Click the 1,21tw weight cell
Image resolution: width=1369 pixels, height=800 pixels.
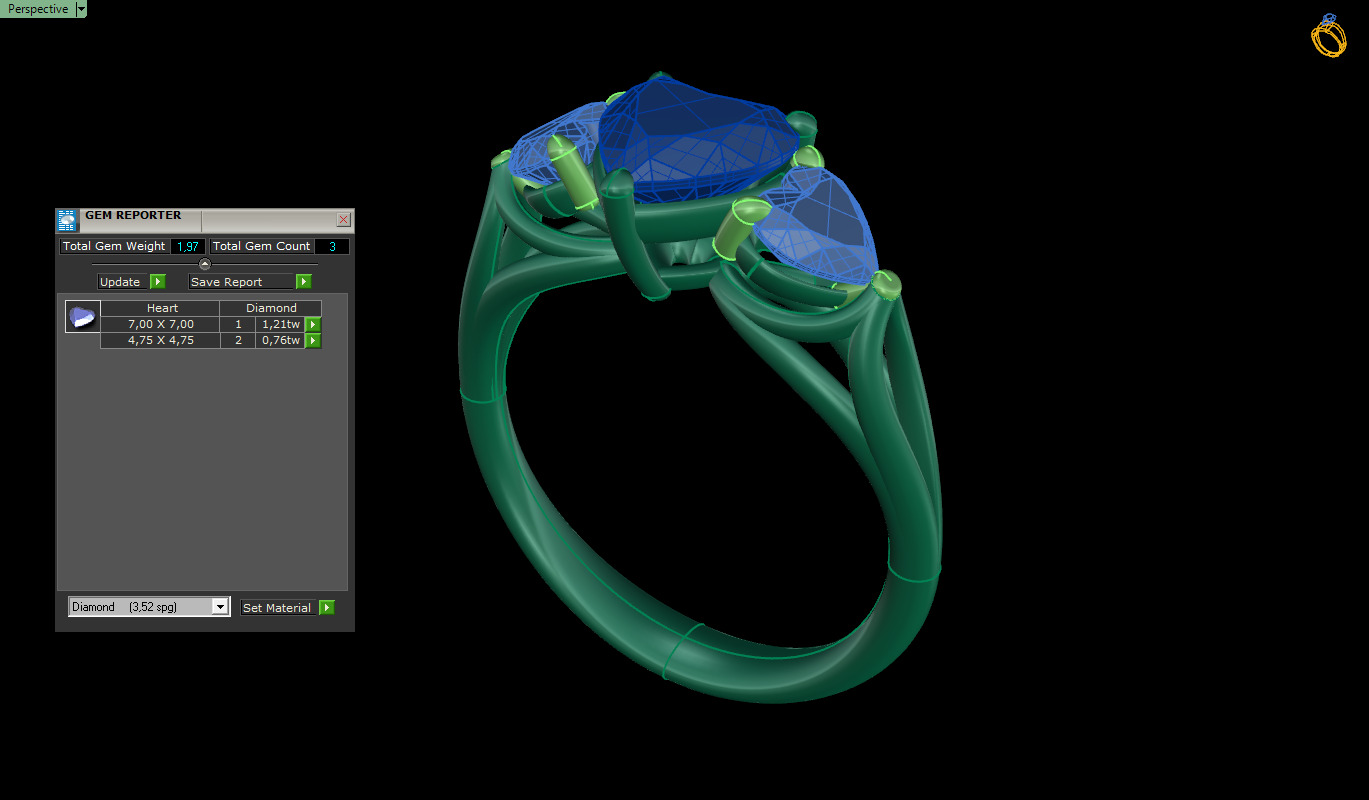point(280,324)
